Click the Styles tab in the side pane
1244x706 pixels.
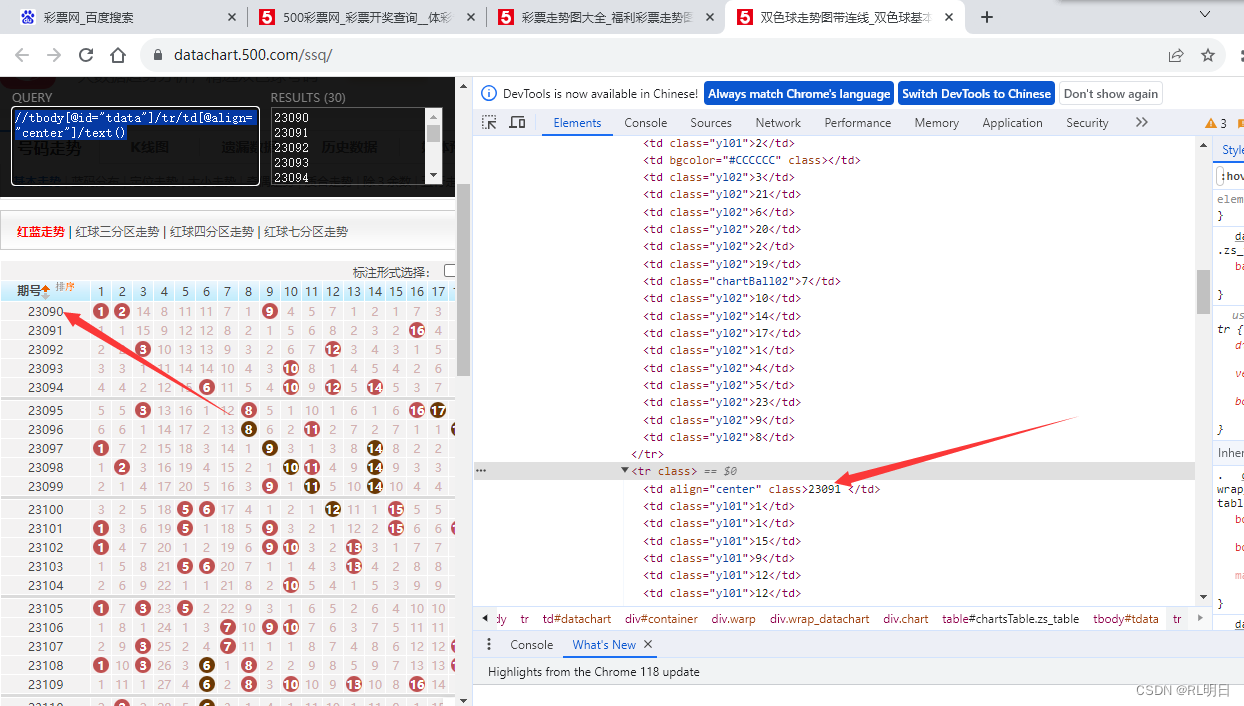tap(1233, 150)
